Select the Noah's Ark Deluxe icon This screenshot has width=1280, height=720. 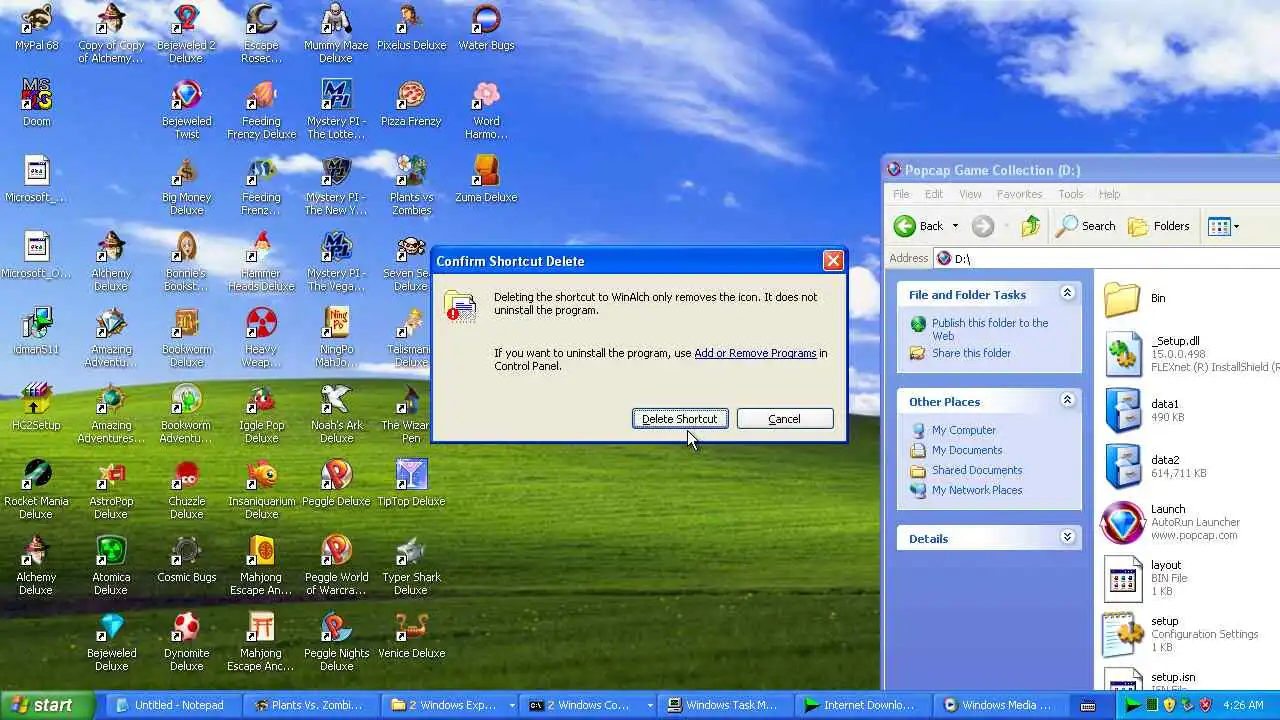point(336,414)
